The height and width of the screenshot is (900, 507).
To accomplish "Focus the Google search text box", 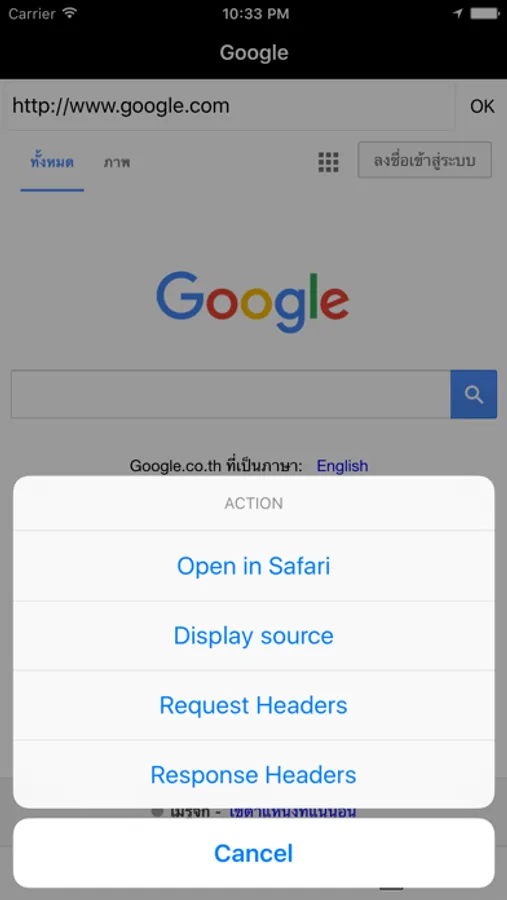I will click(x=231, y=394).
